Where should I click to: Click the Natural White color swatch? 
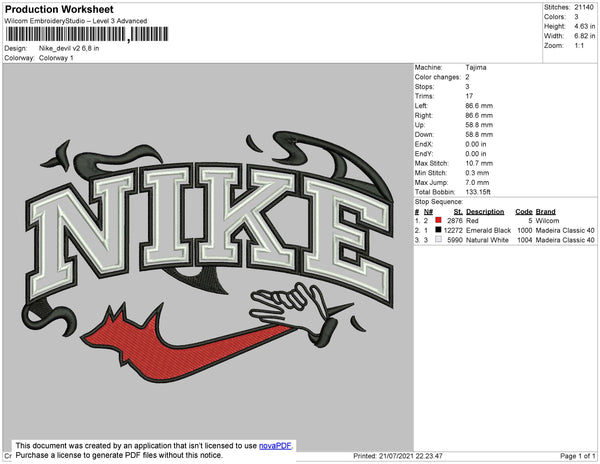(438, 239)
